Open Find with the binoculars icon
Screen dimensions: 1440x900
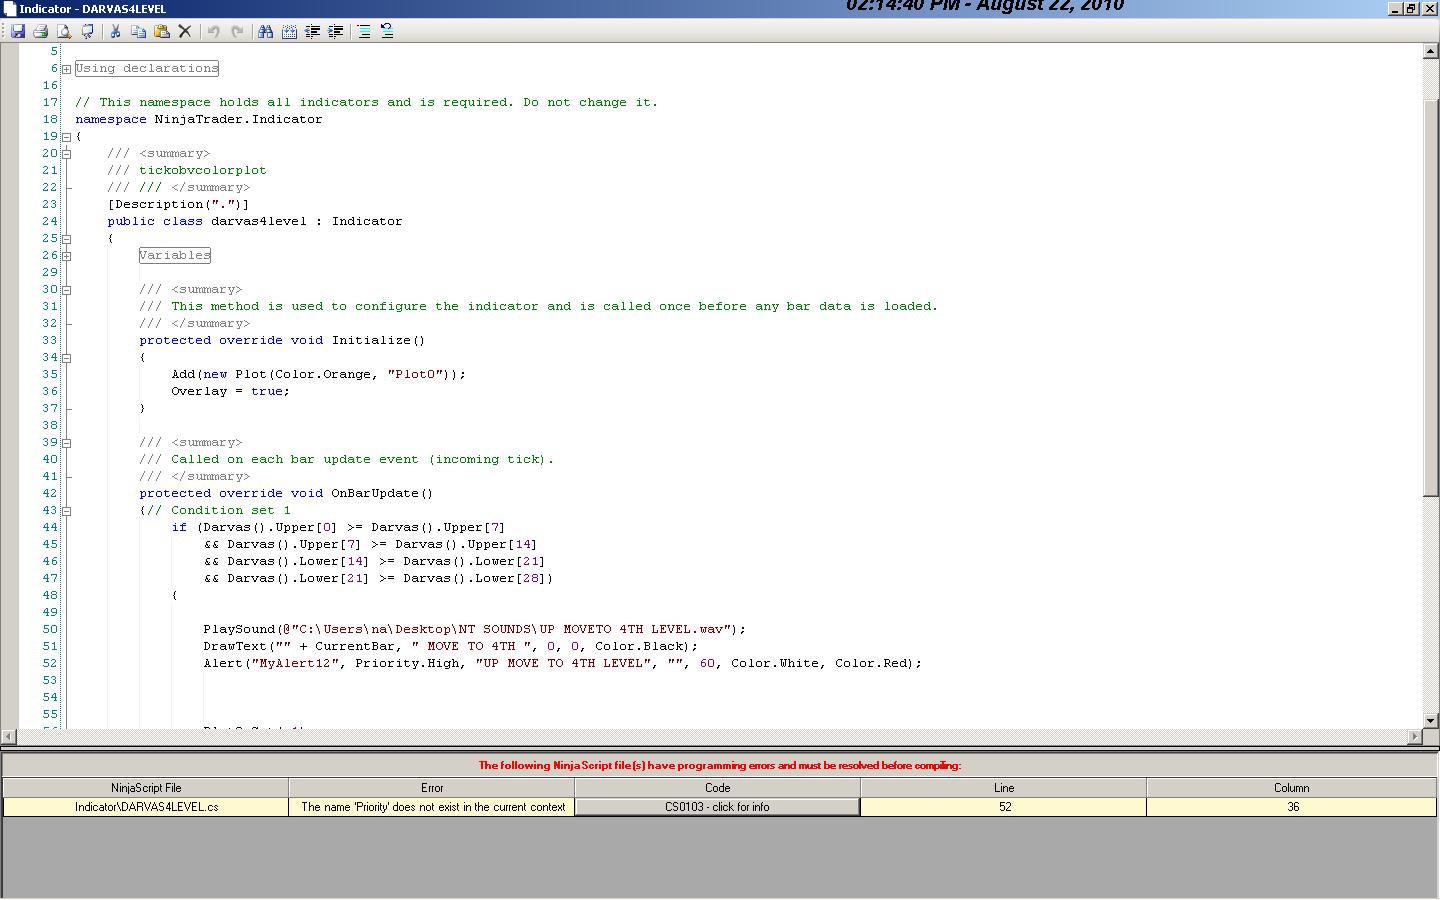(x=265, y=31)
